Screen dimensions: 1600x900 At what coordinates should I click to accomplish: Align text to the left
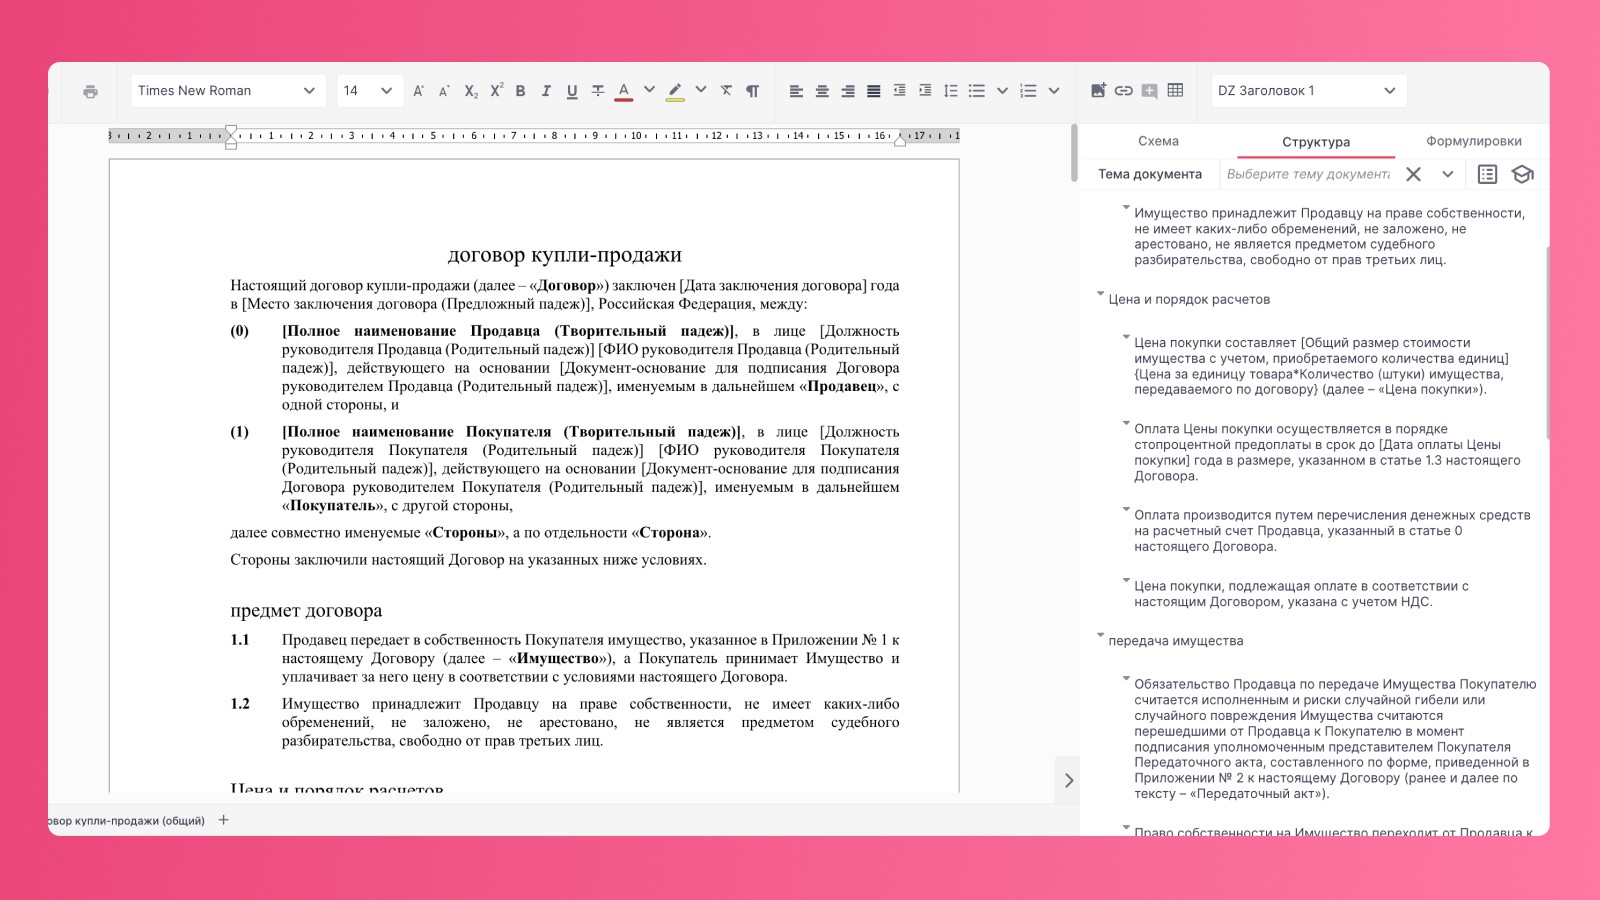point(796,91)
